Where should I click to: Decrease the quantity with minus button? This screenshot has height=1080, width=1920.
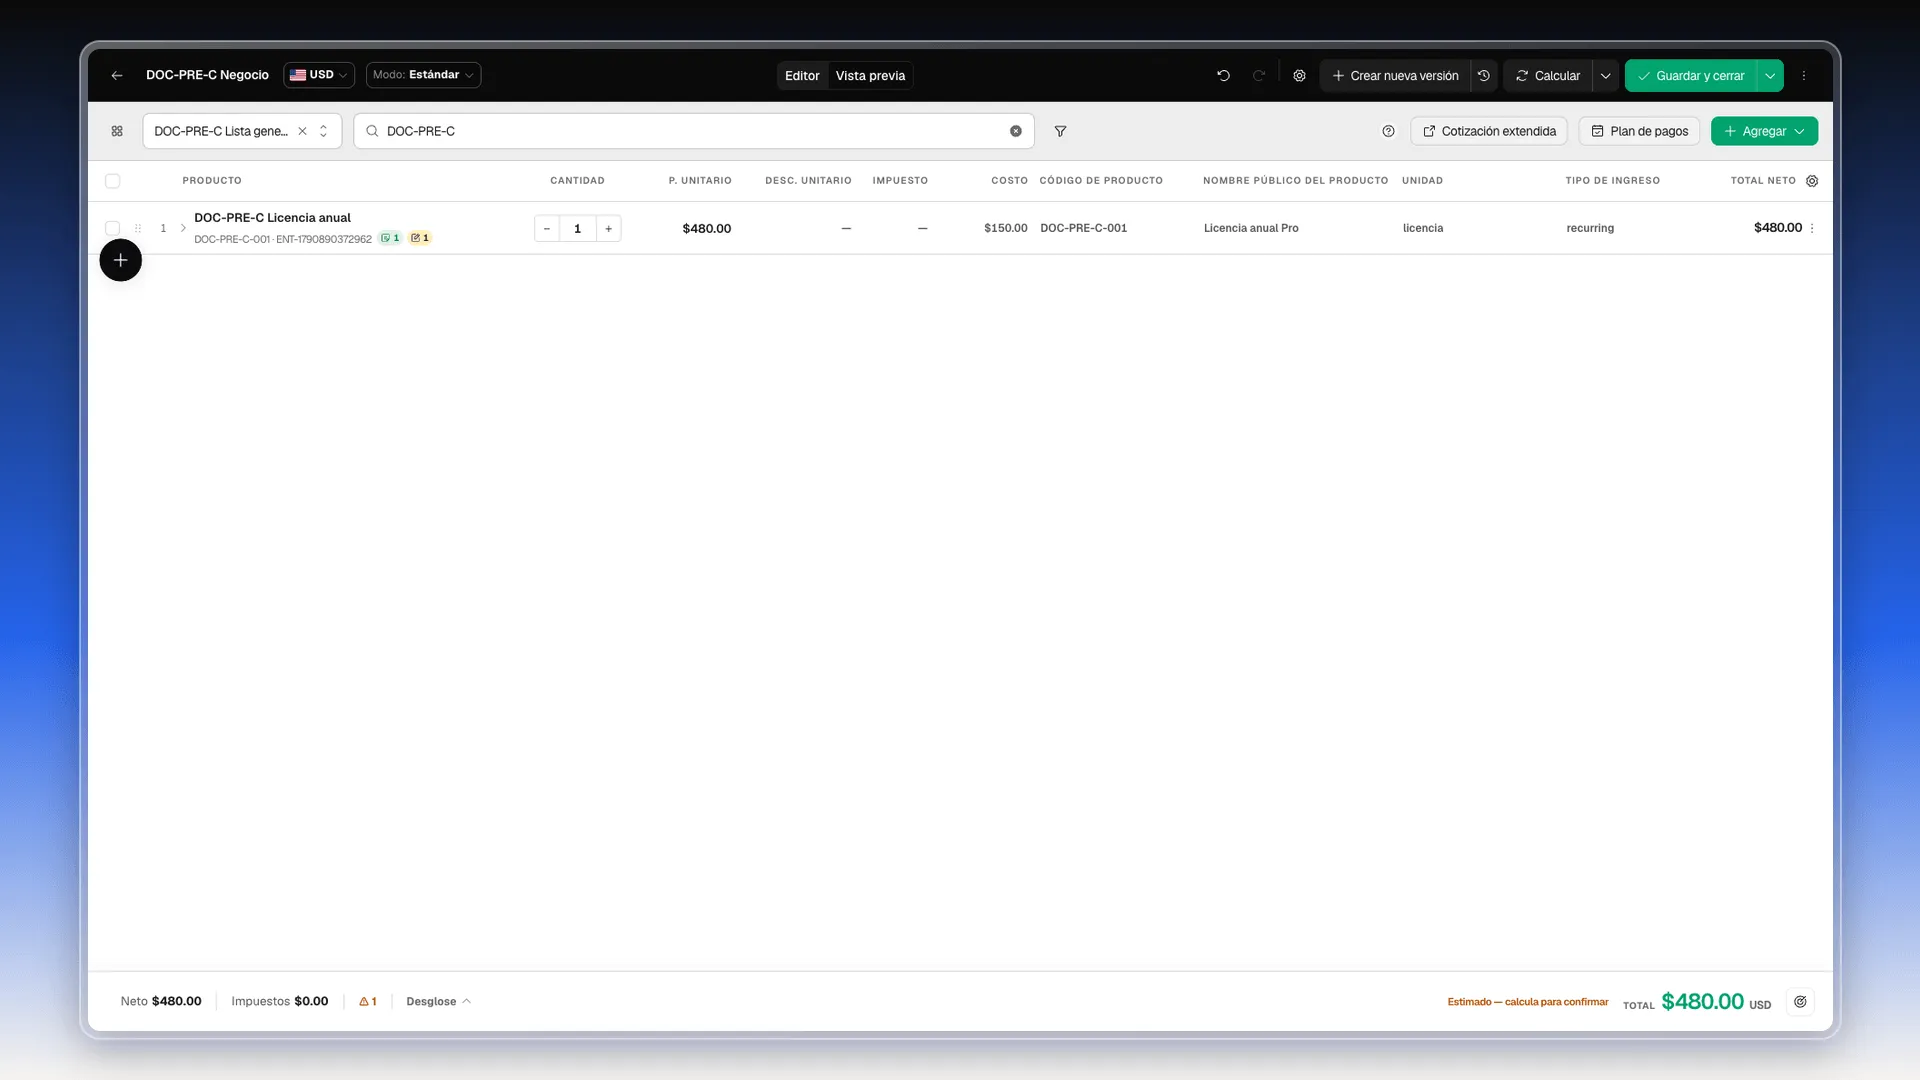coord(547,228)
